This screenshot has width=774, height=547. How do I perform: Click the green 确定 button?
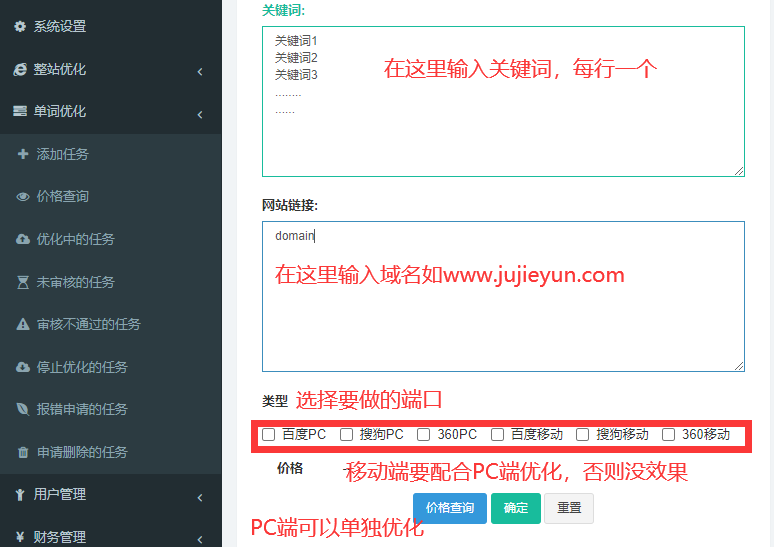tap(516, 508)
